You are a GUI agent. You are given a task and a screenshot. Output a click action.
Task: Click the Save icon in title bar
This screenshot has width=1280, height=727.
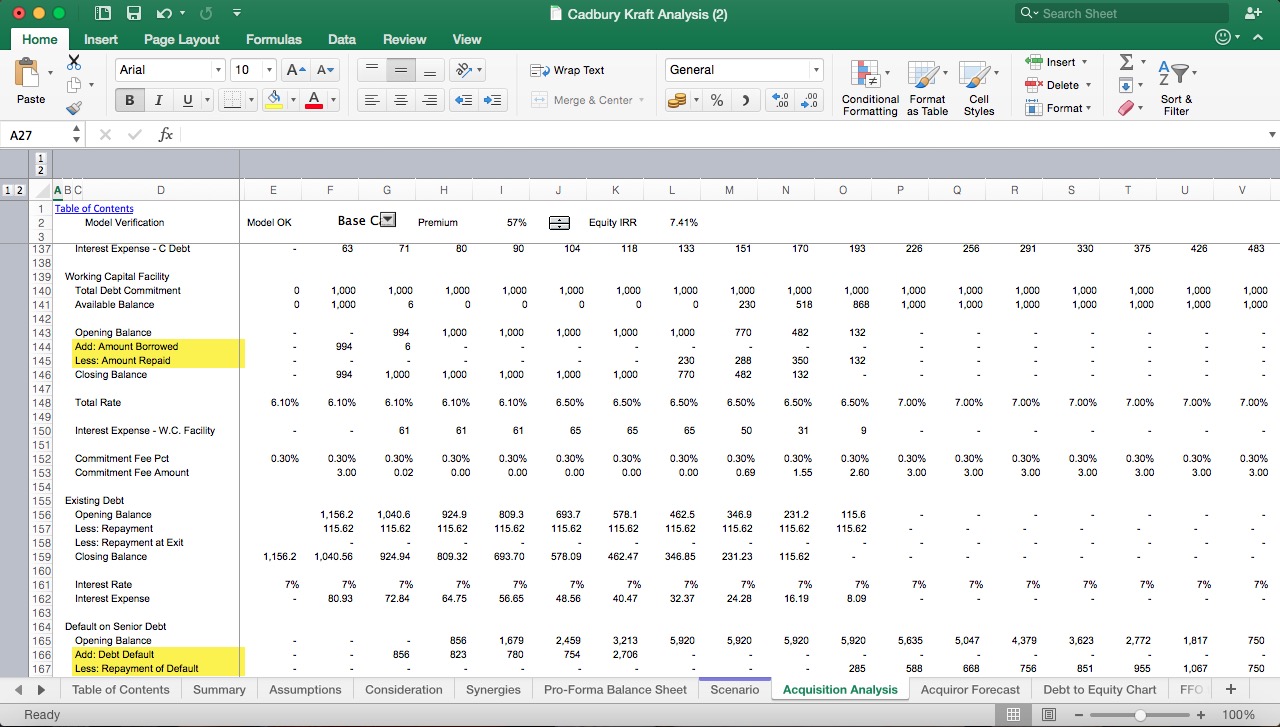pos(133,14)
